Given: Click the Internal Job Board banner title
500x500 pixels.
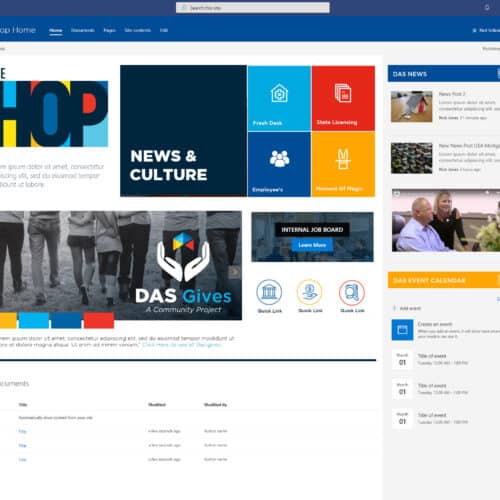Looking at the screenshot, I should click(312, 230).
